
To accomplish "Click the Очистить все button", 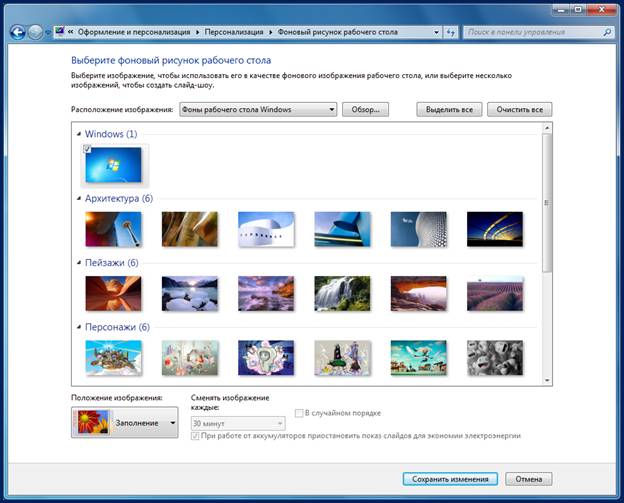I will point(520,109).
